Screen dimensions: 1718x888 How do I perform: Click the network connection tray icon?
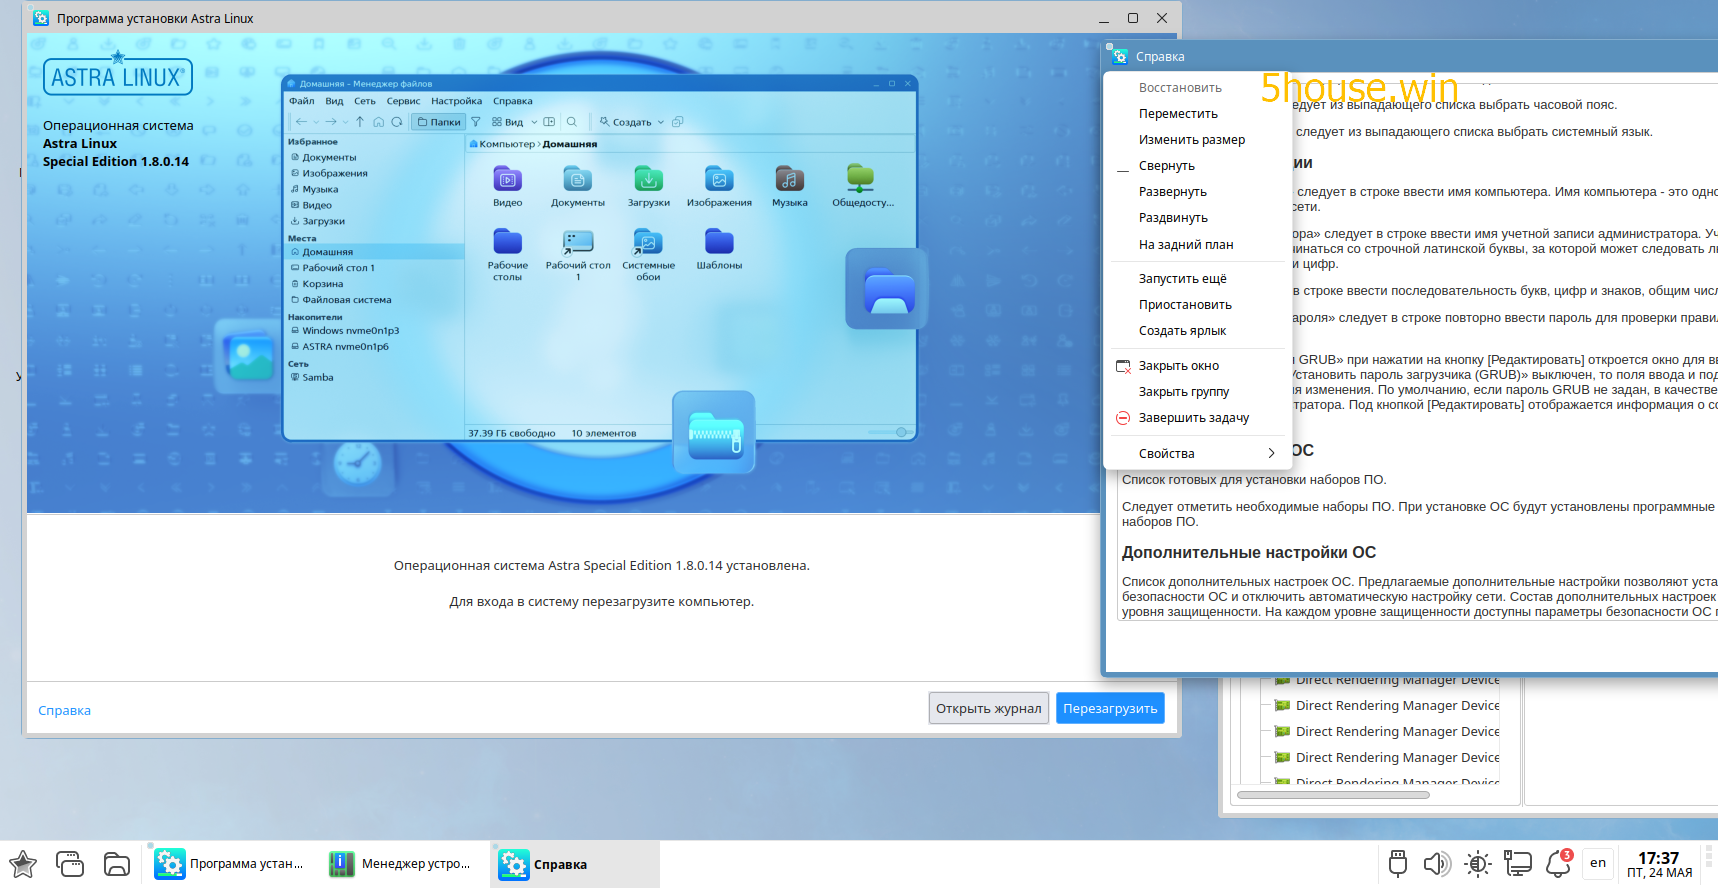pos(1518,864)
